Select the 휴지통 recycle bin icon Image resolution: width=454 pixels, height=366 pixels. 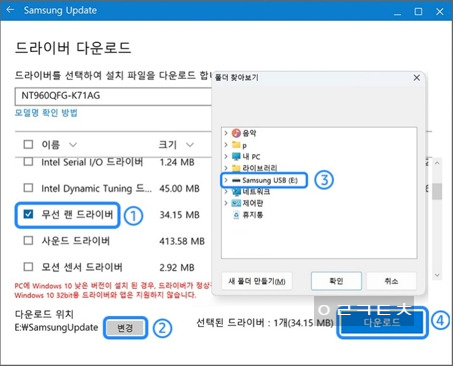236,215
